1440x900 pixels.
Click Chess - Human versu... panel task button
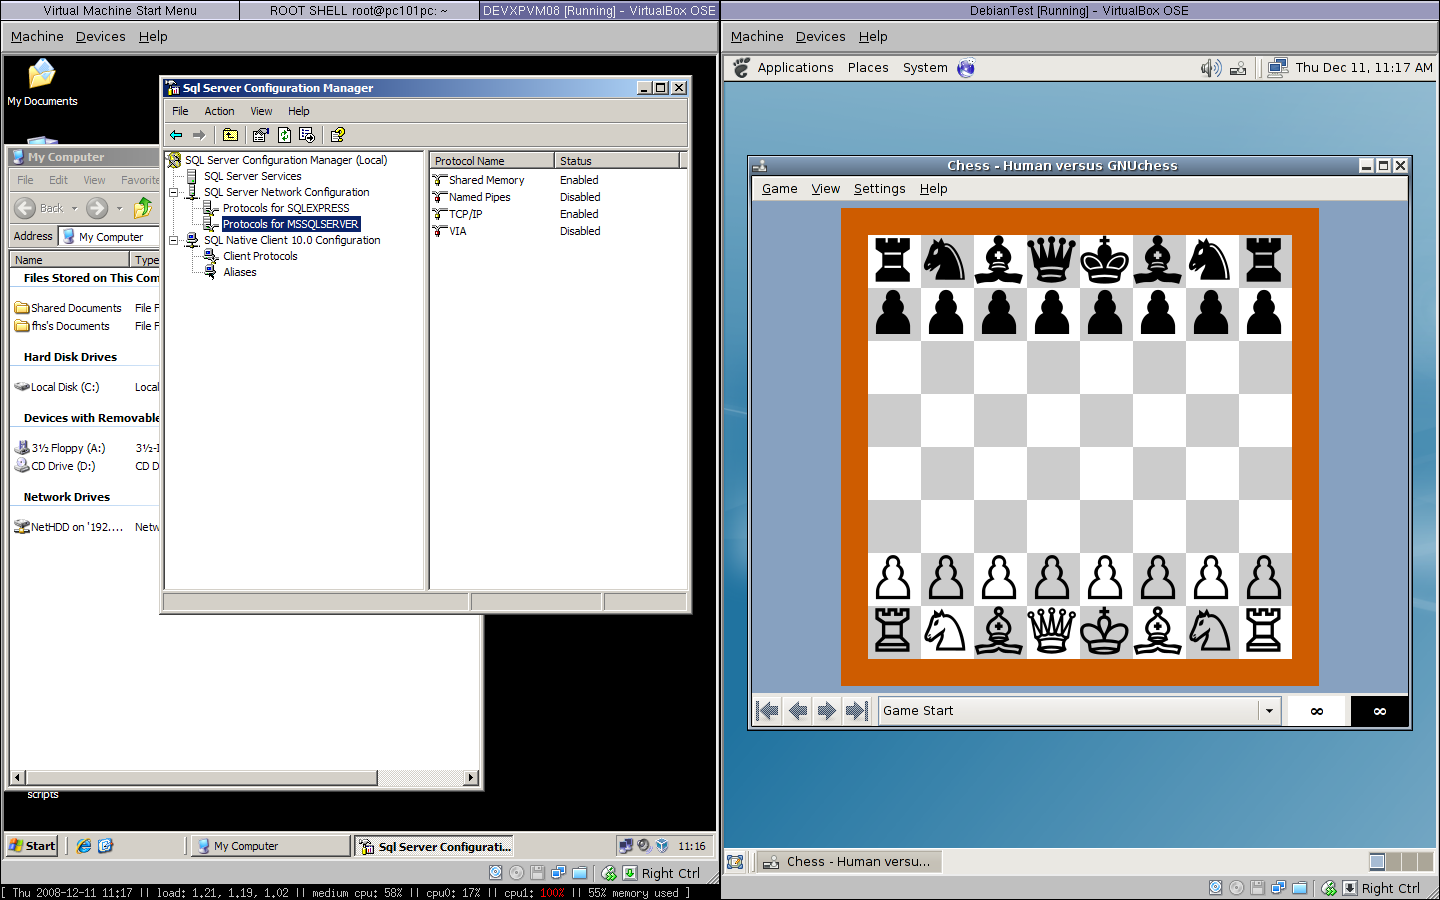(848, 862)
